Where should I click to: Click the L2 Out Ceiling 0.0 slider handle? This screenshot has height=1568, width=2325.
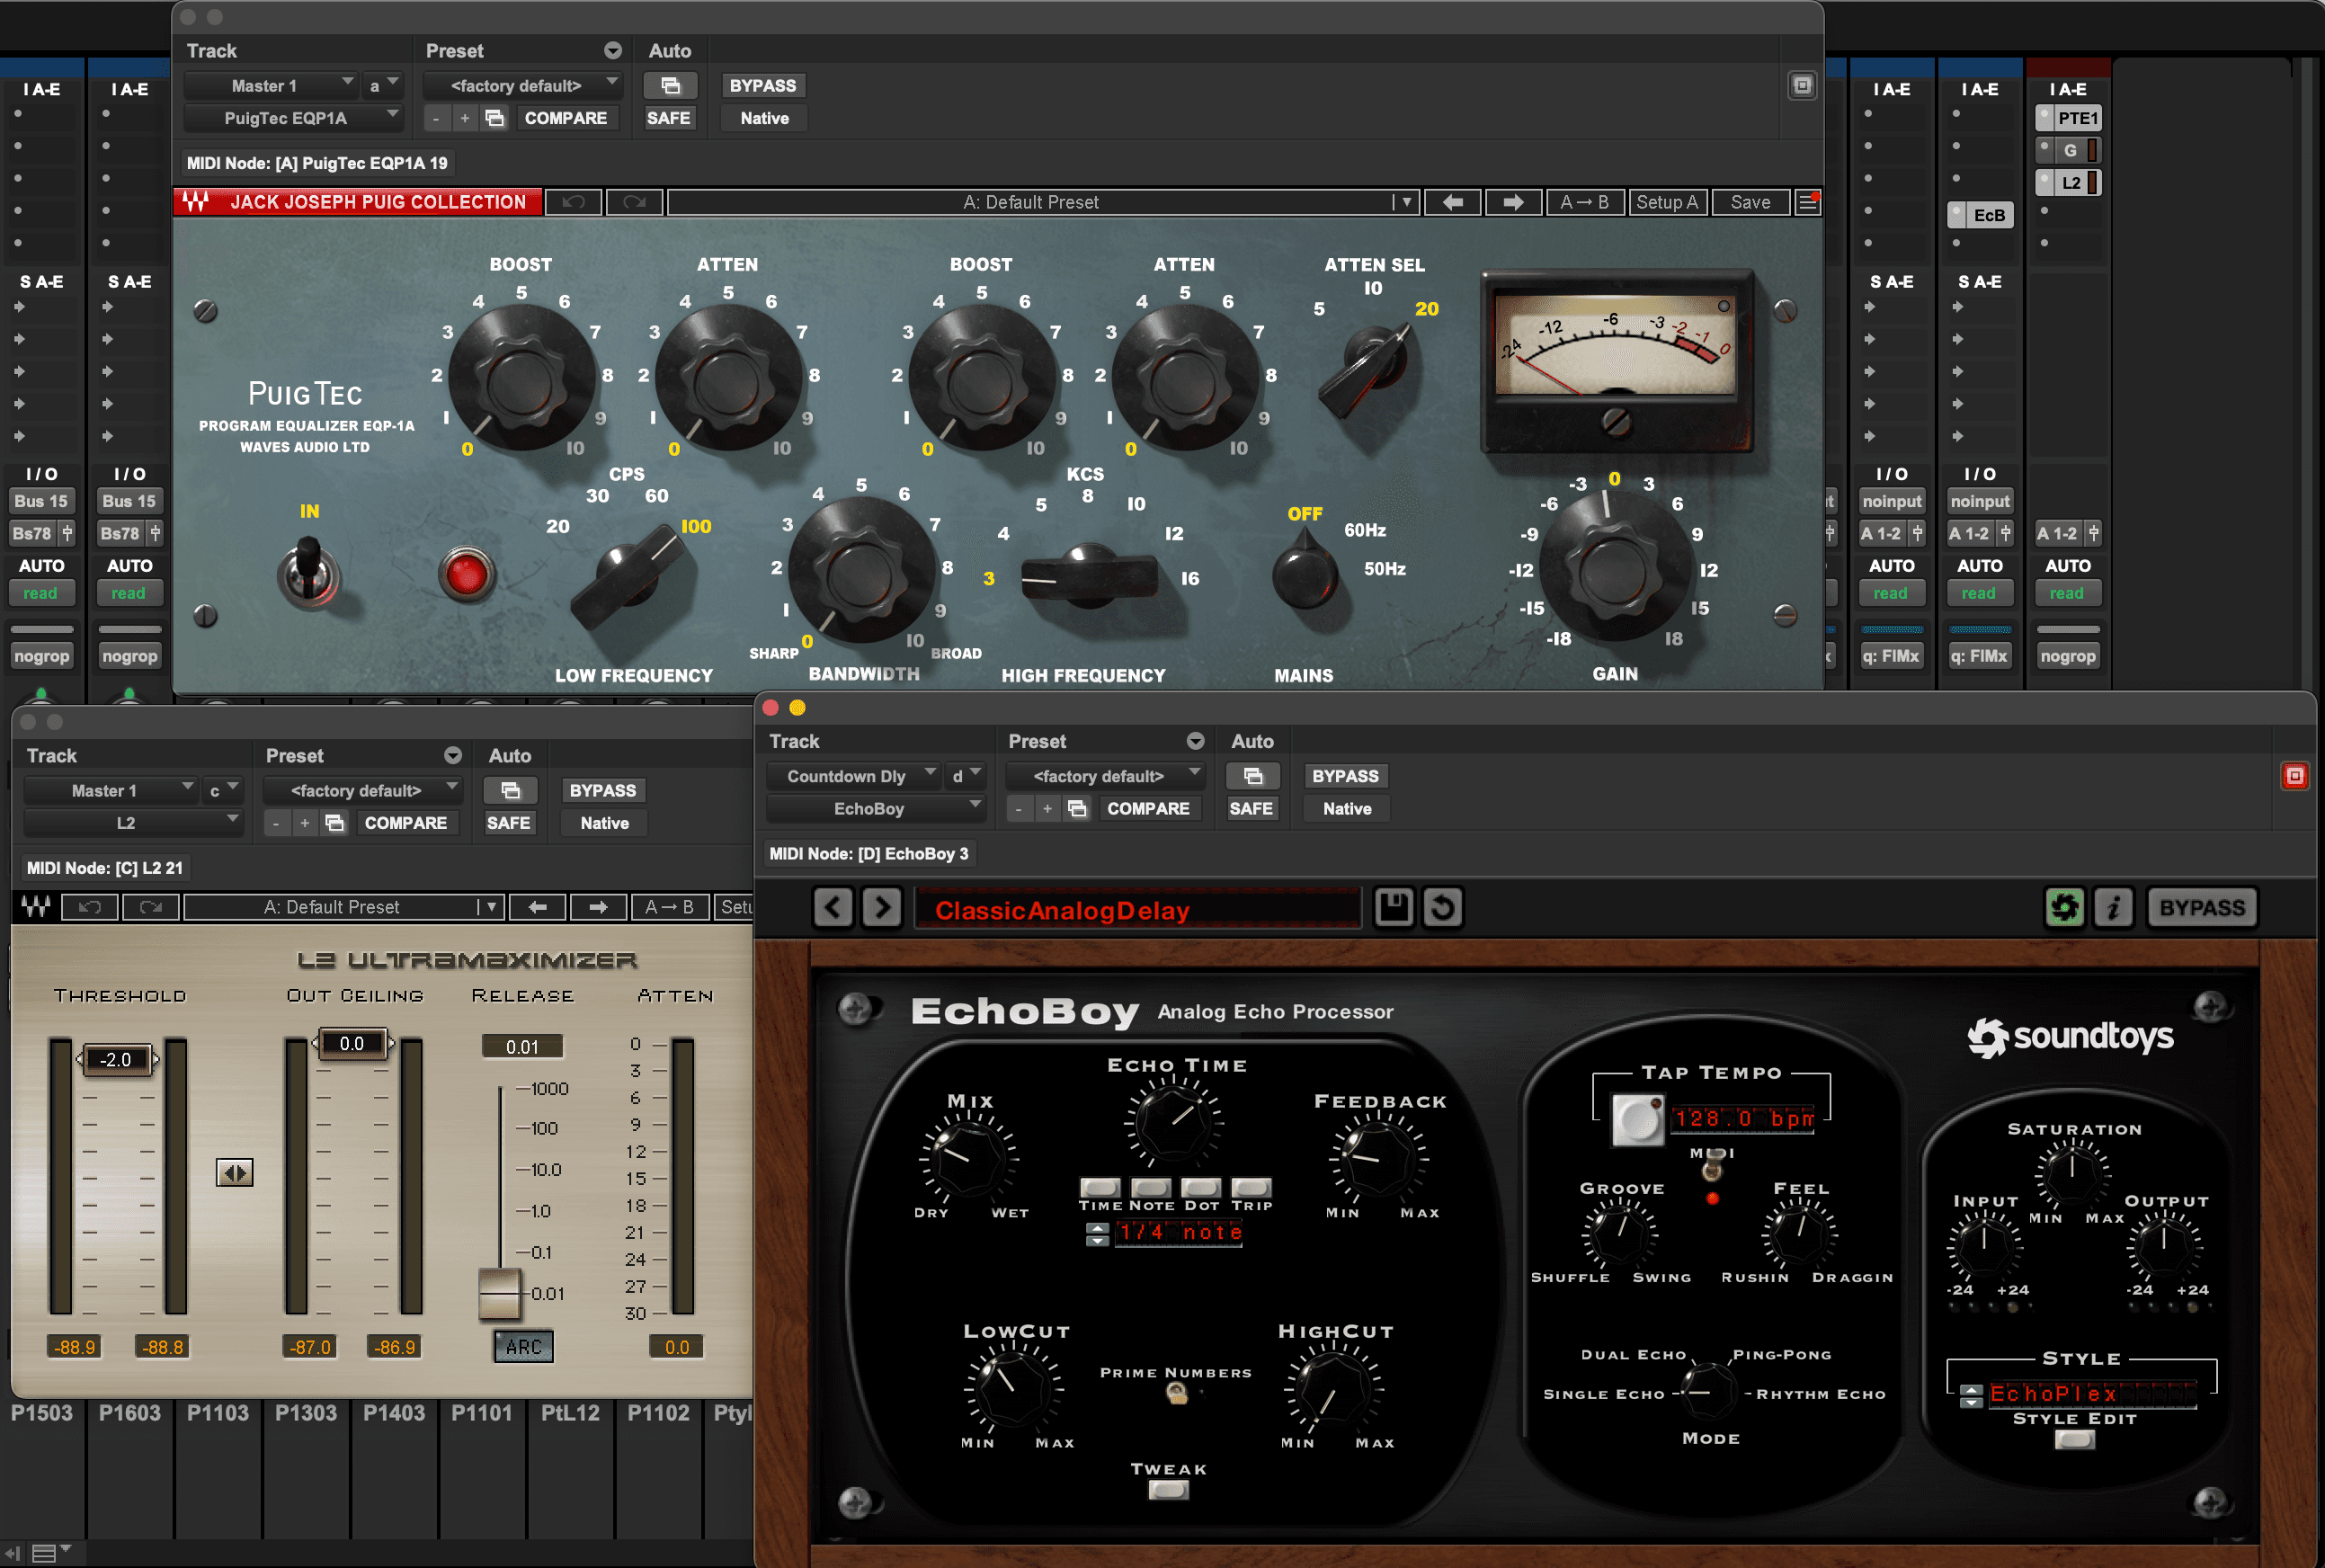coord(352,1043)
